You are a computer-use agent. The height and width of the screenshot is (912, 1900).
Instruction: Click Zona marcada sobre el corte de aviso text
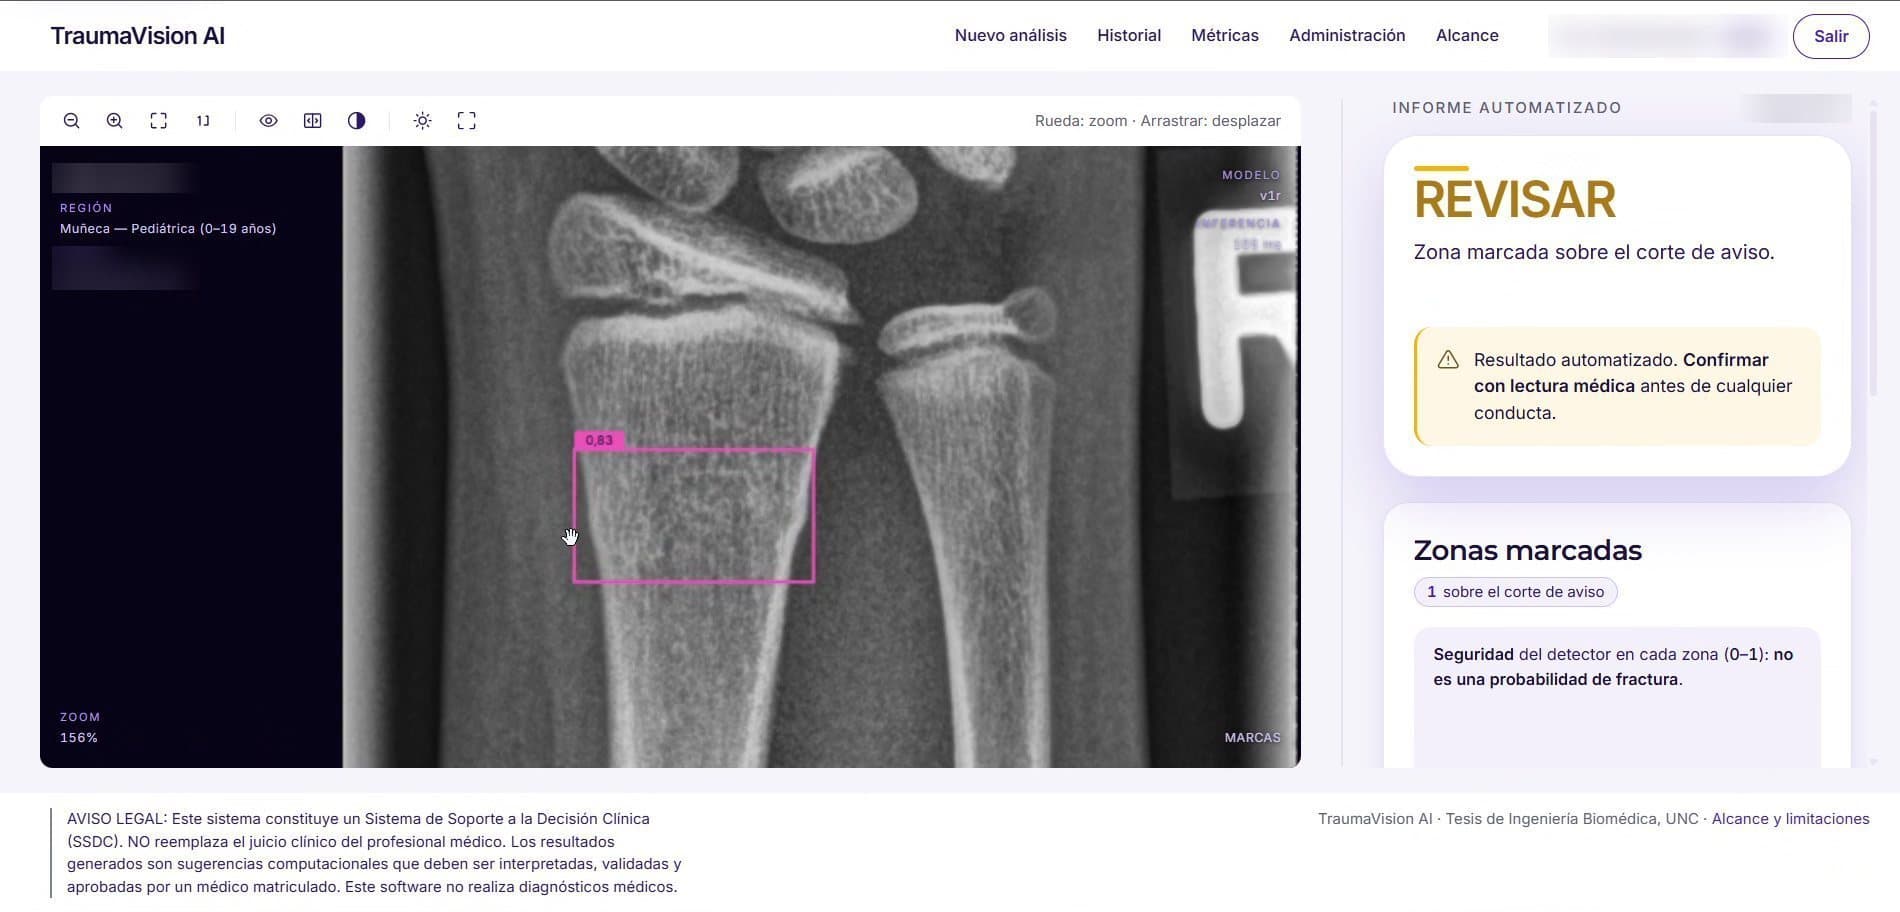(1594, 252)
